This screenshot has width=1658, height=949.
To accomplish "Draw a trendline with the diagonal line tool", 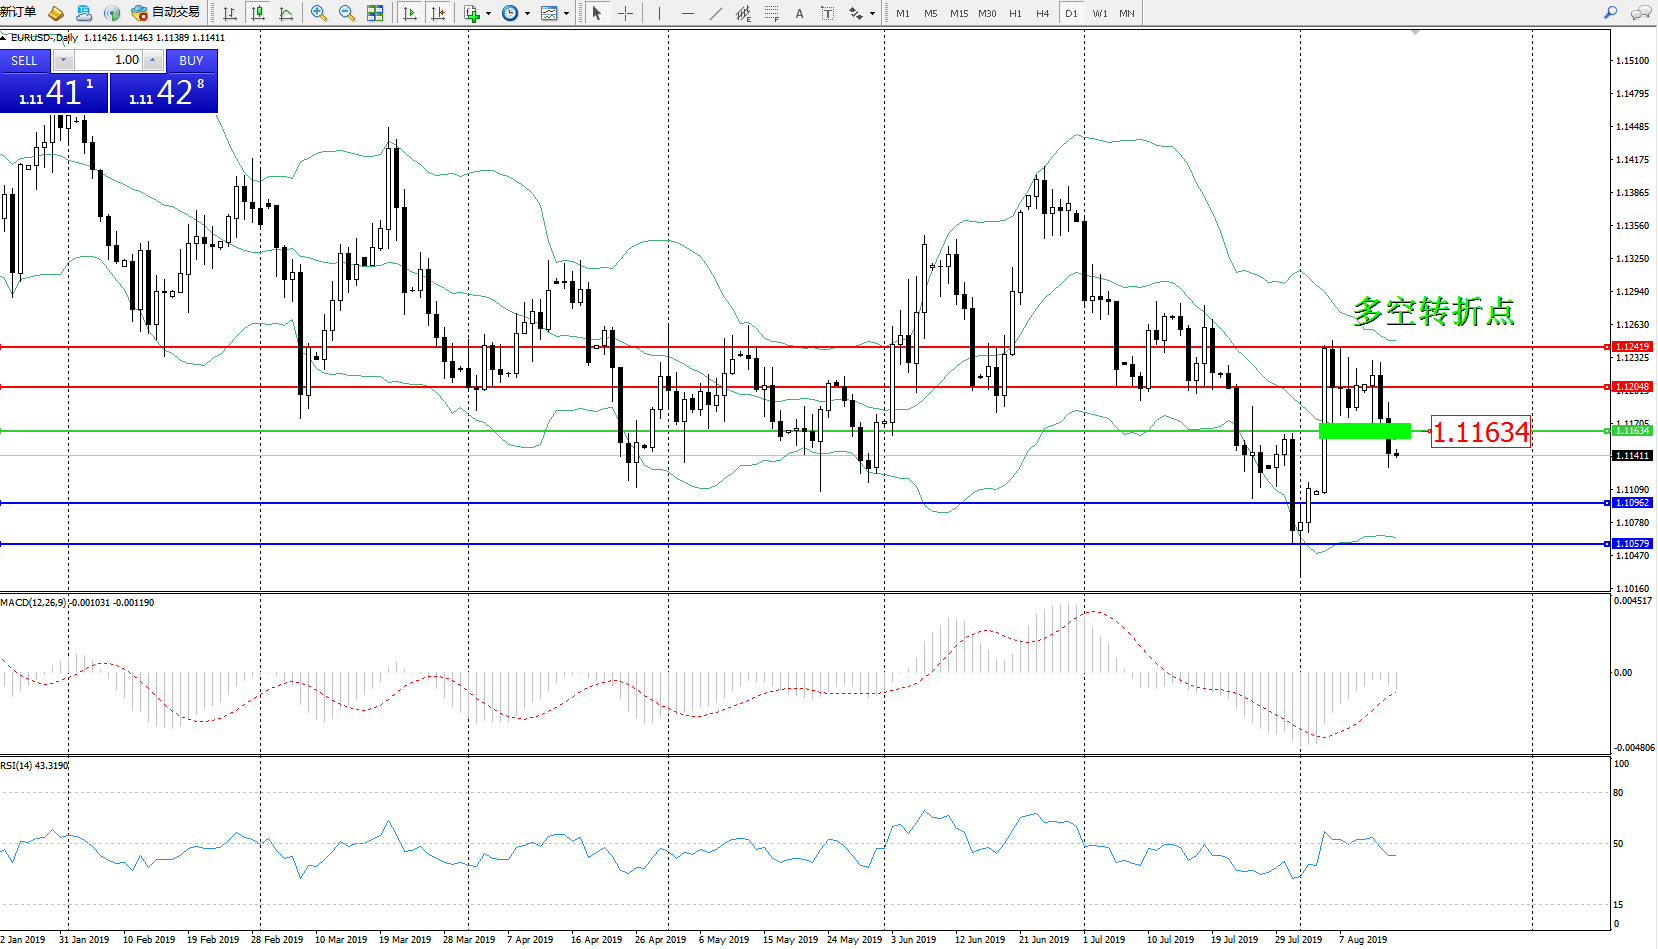I will [715, 13].
